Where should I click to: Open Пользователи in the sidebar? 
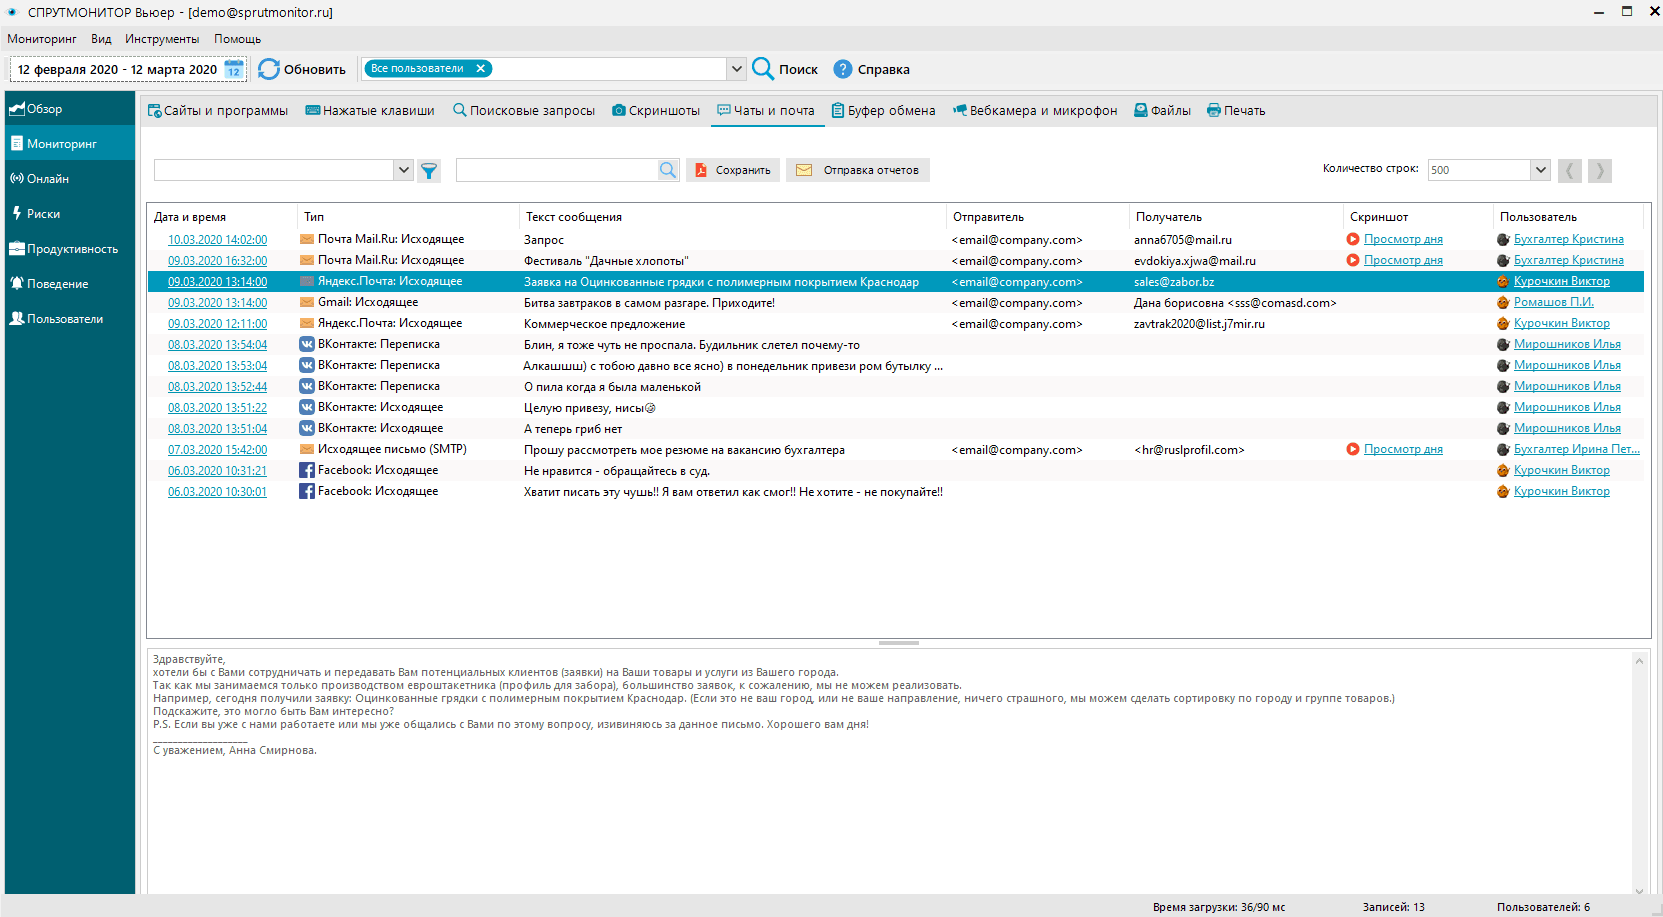[x=70, y=319]
